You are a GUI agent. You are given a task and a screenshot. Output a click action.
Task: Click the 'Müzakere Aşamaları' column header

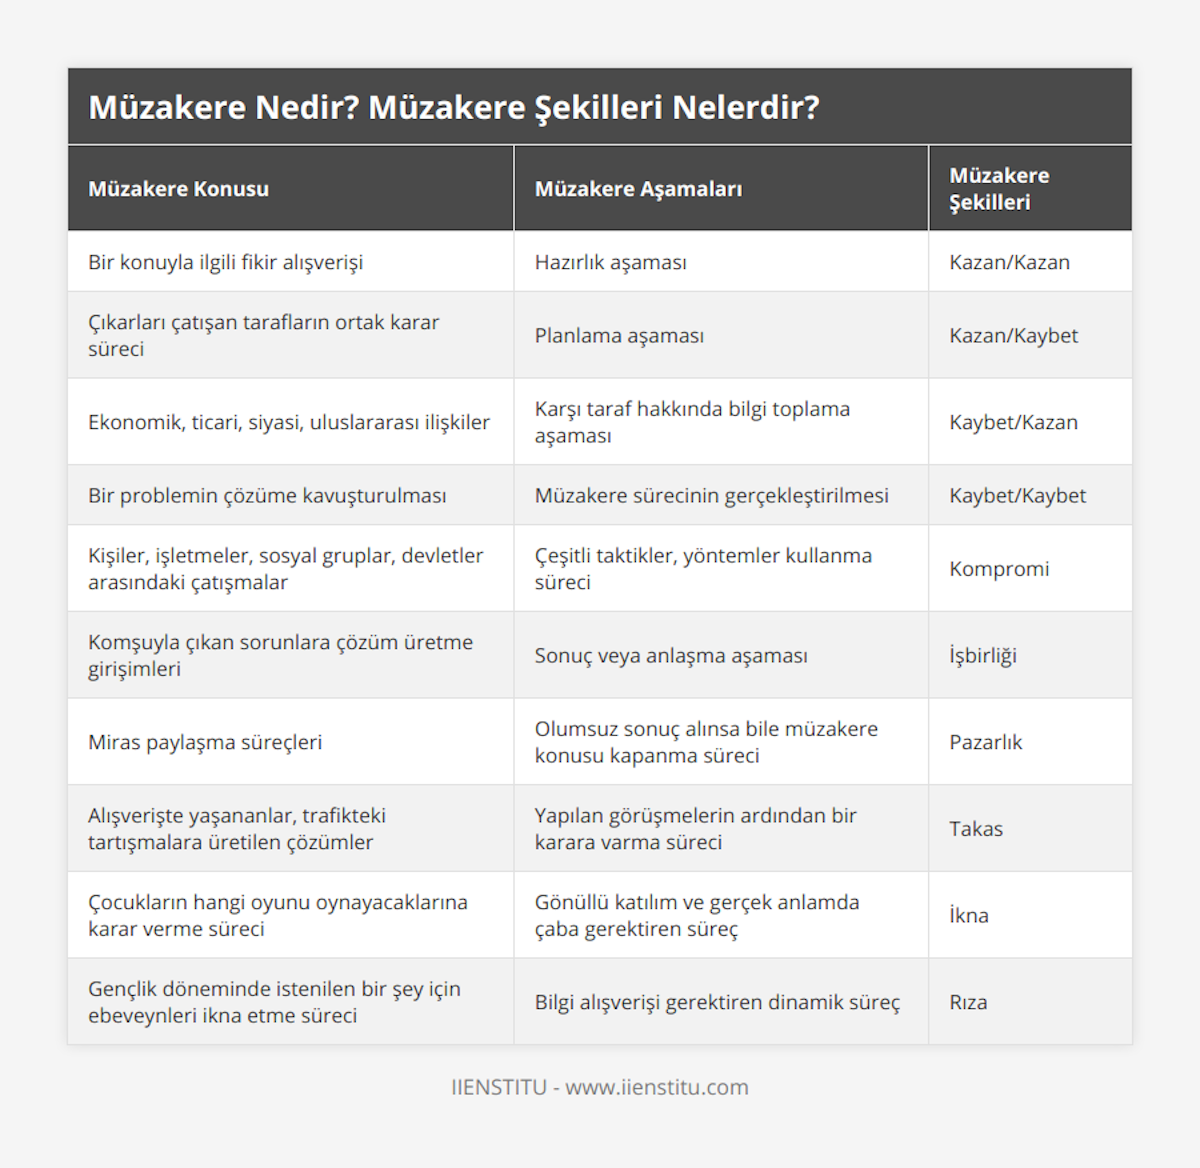click(638, 189)
